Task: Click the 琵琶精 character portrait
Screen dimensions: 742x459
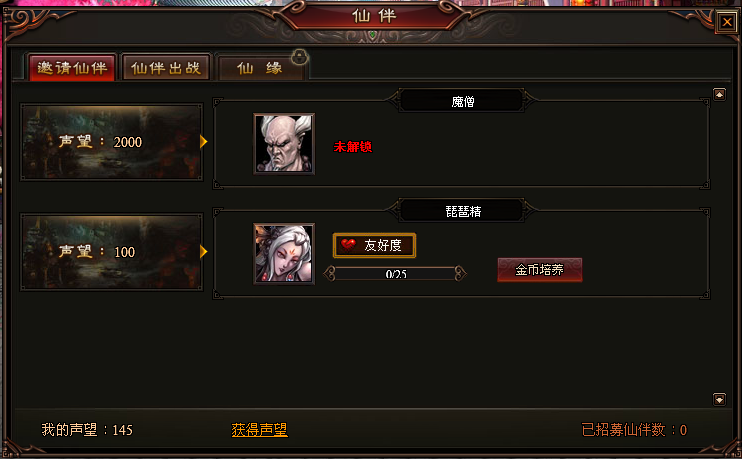Action: pos(284,254)
